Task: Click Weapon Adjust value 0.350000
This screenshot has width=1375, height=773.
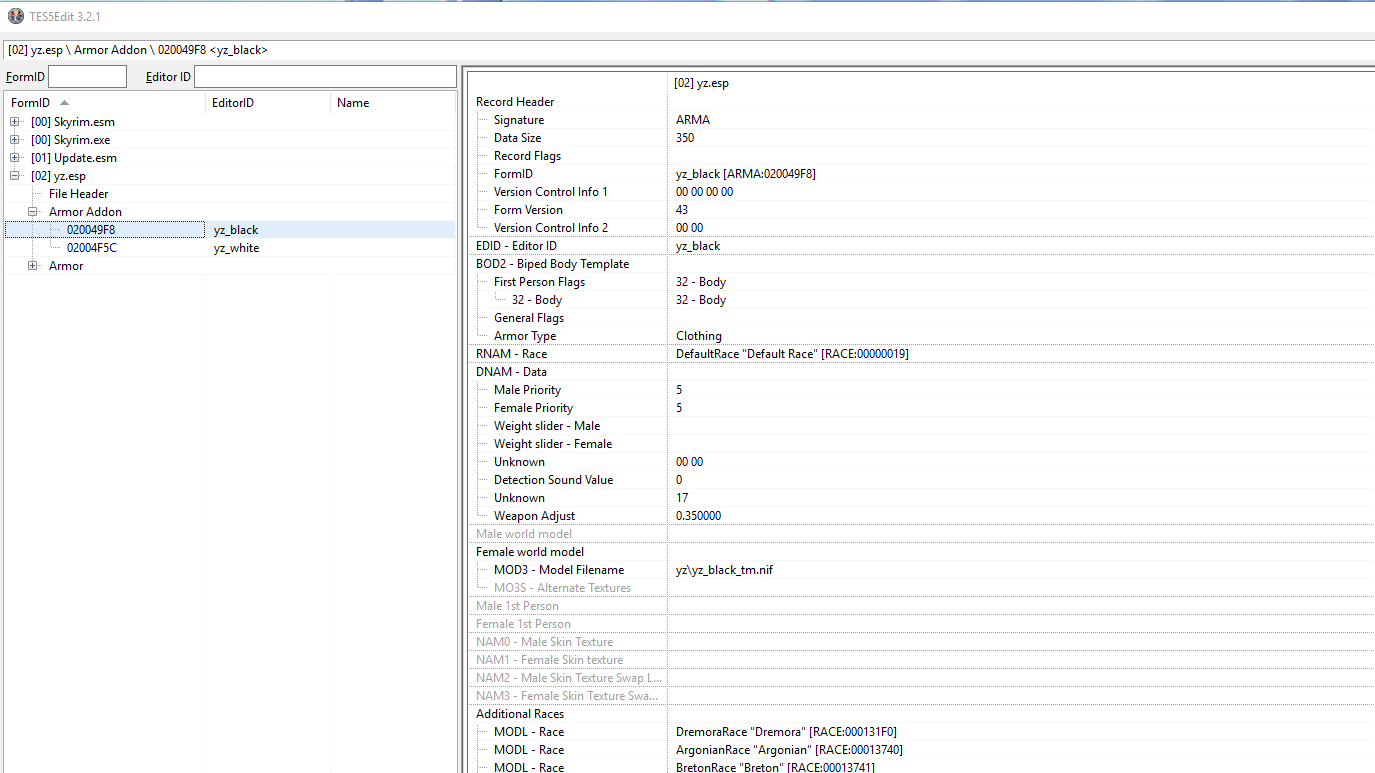Action: pyautogui.click(x=698, y=516)
